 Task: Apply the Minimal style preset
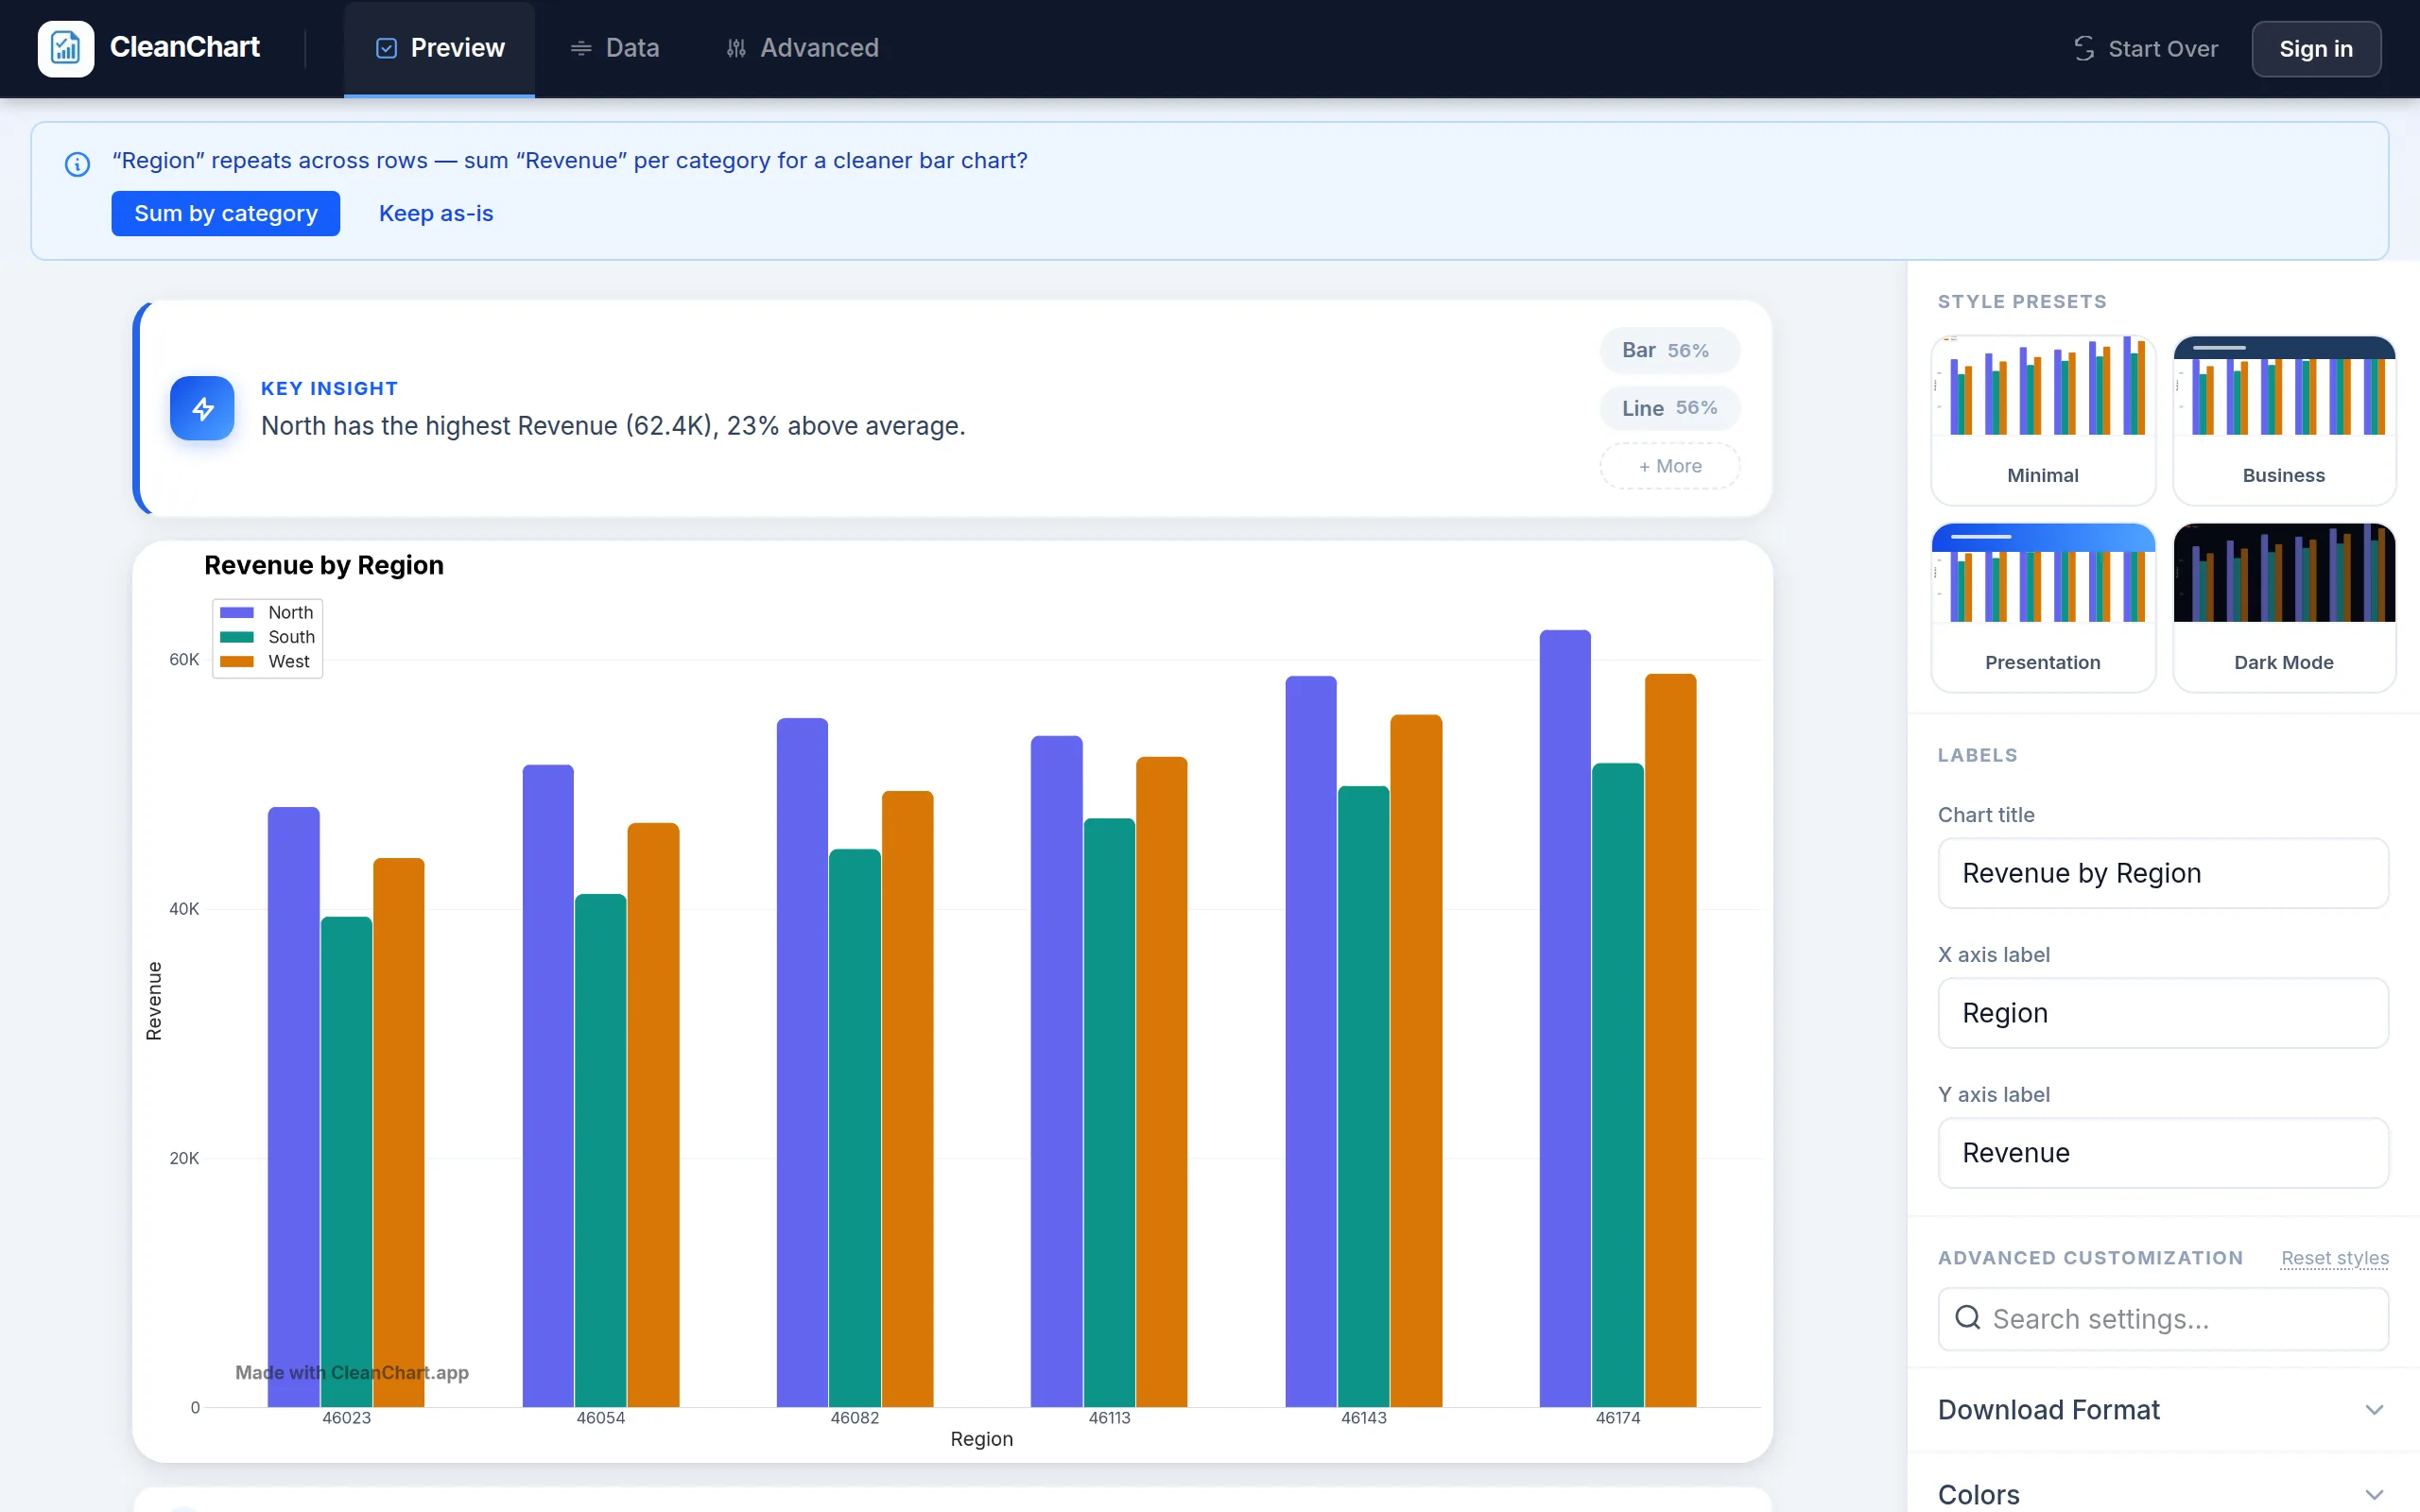(x=2042, y=419)
